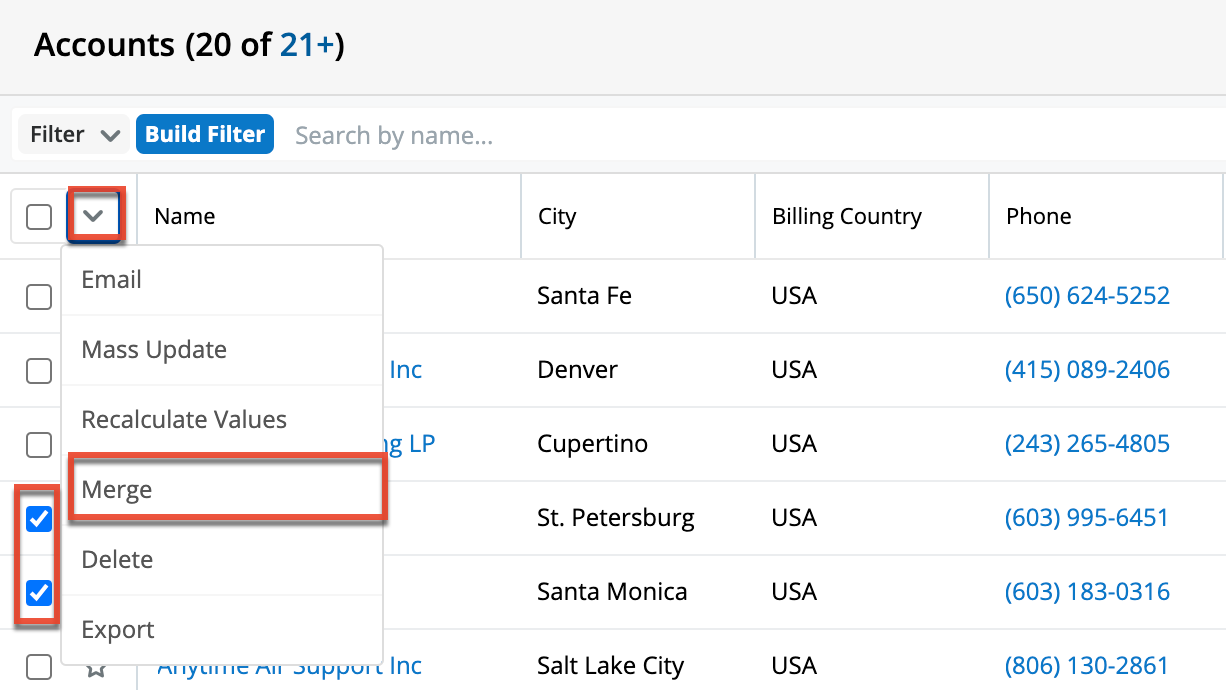Image resolution: width=1226 pixels, height=690 pixels.
Task: Favorite star icon for Salt Lake City row
Action: click(96, 668)
